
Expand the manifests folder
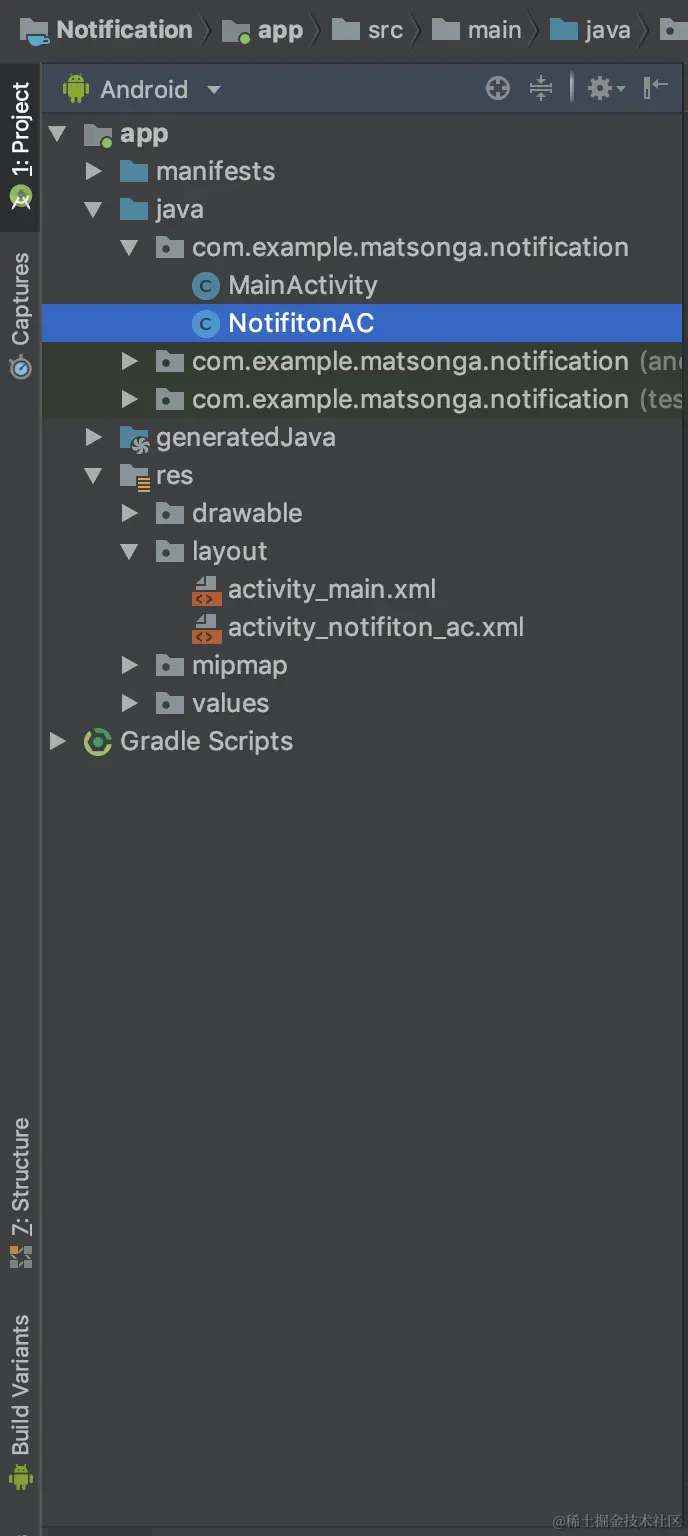[x=94, y=171]
